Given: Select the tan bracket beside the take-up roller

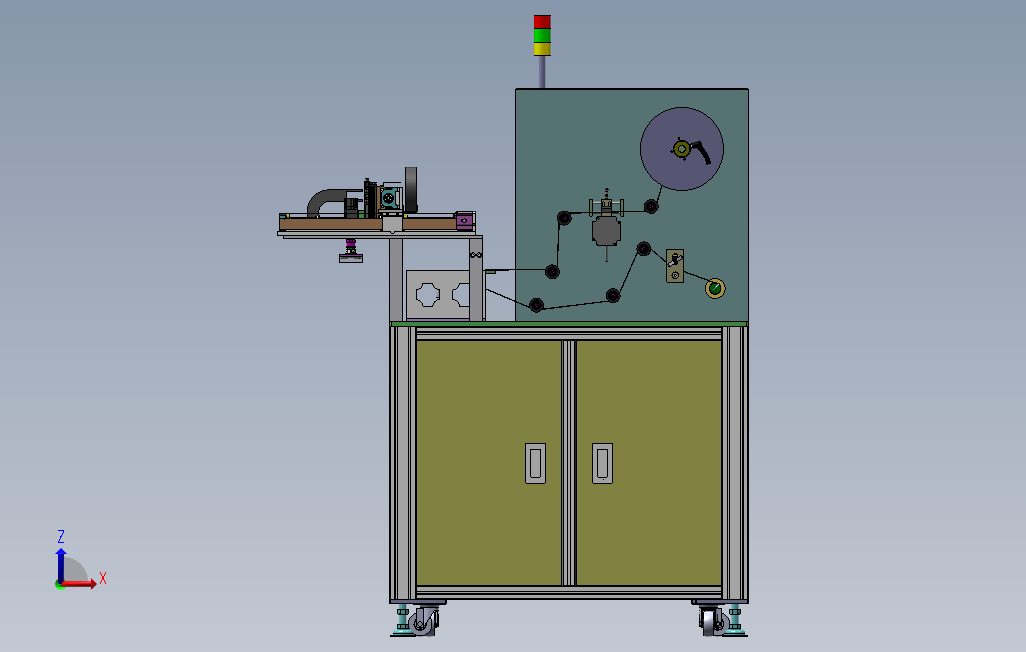Looking at the screenshot, I should tap(675, 266).
